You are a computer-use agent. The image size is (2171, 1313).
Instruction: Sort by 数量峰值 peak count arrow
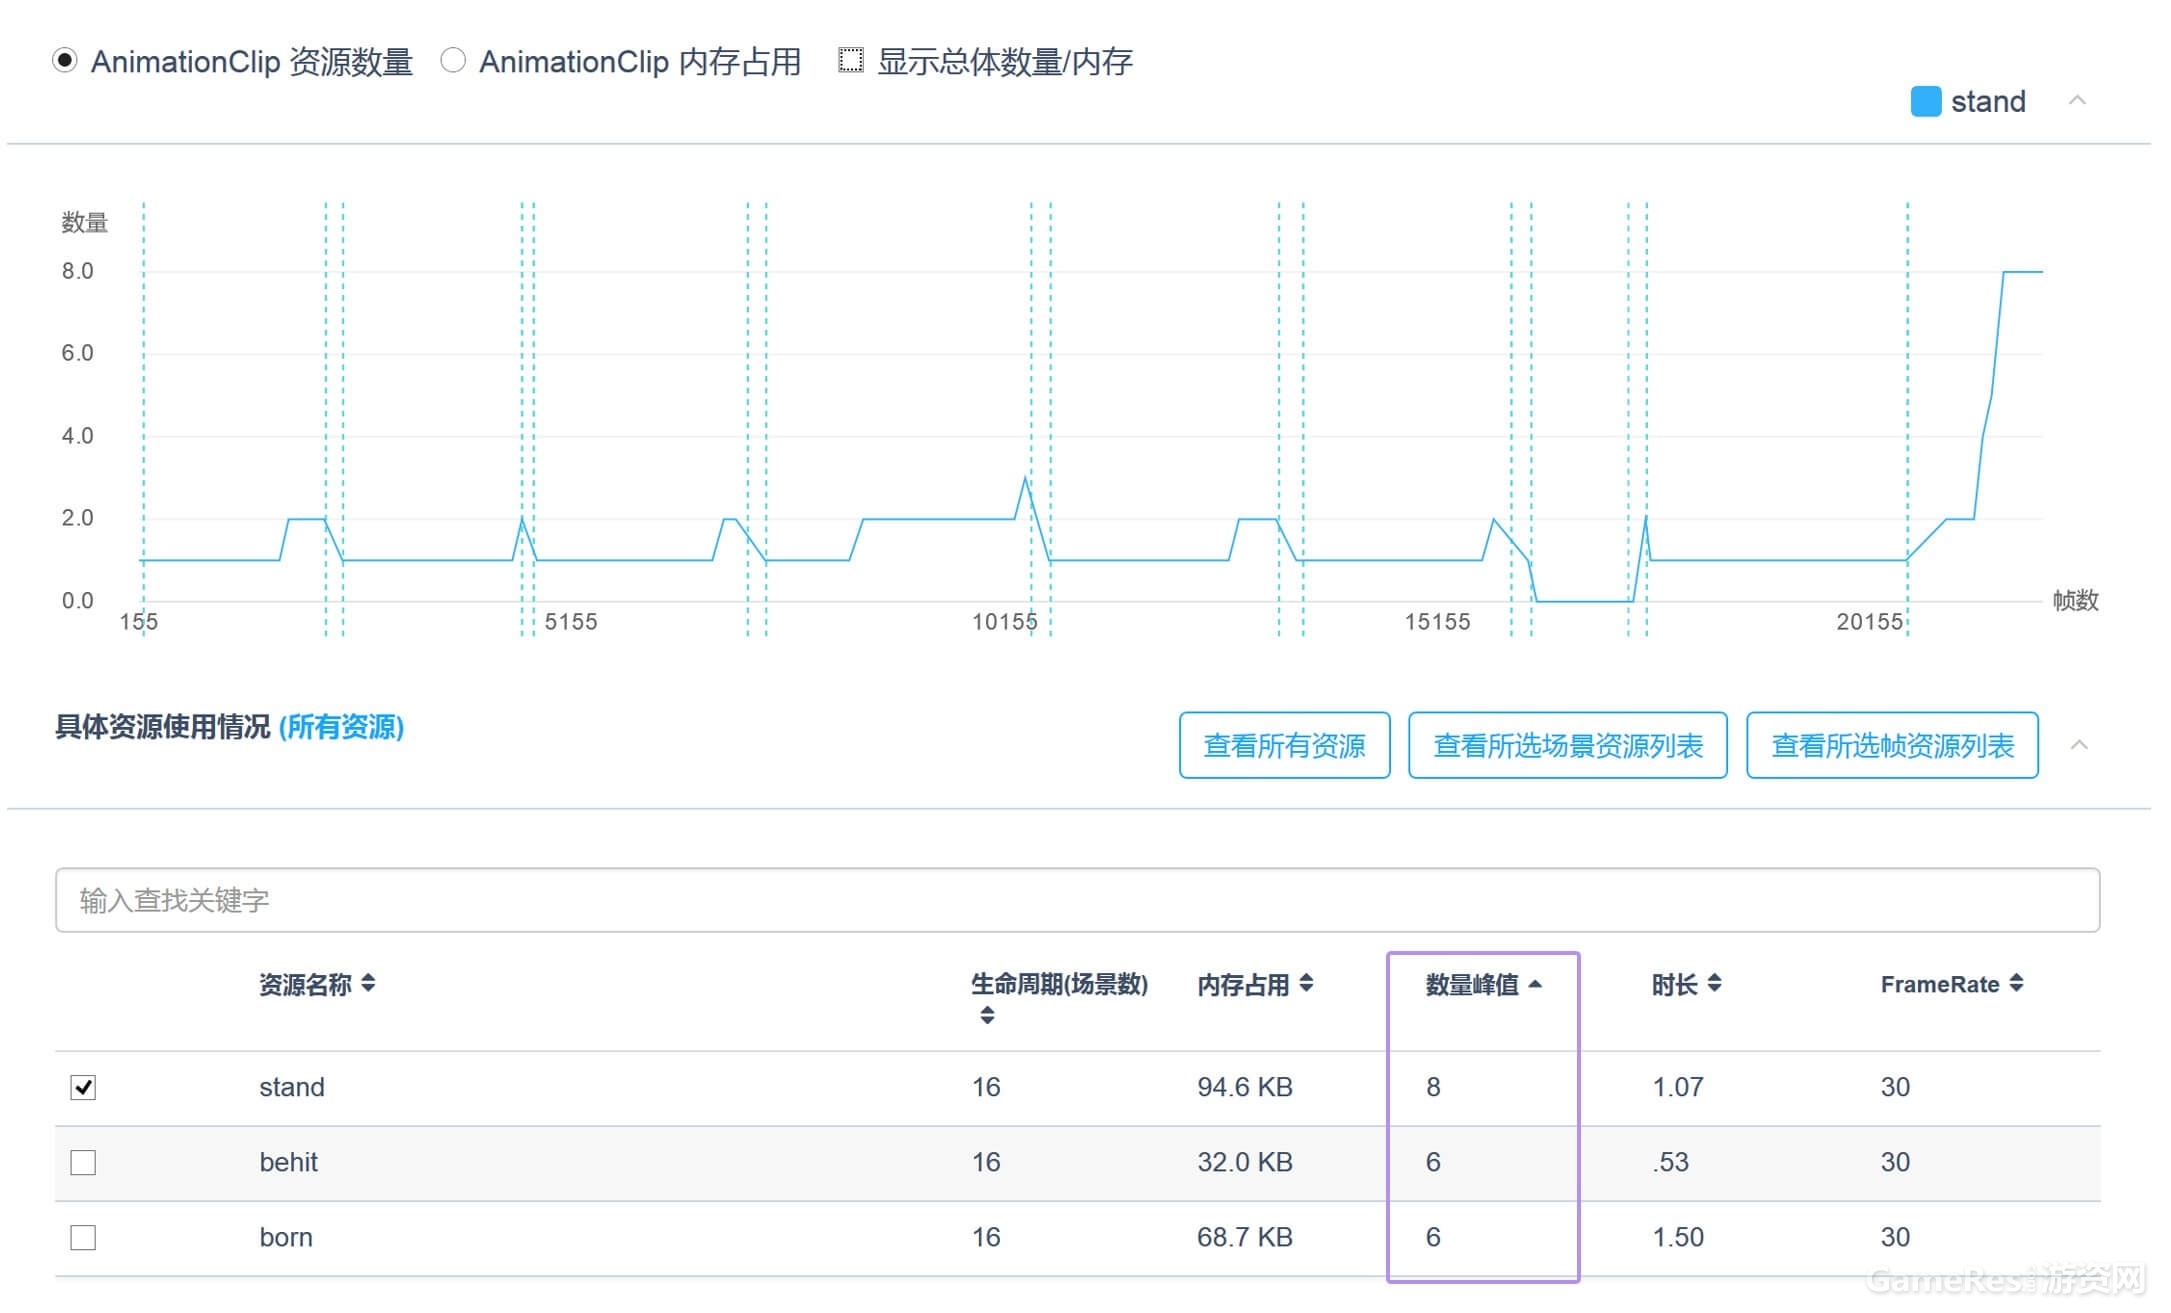point(1535,984)
